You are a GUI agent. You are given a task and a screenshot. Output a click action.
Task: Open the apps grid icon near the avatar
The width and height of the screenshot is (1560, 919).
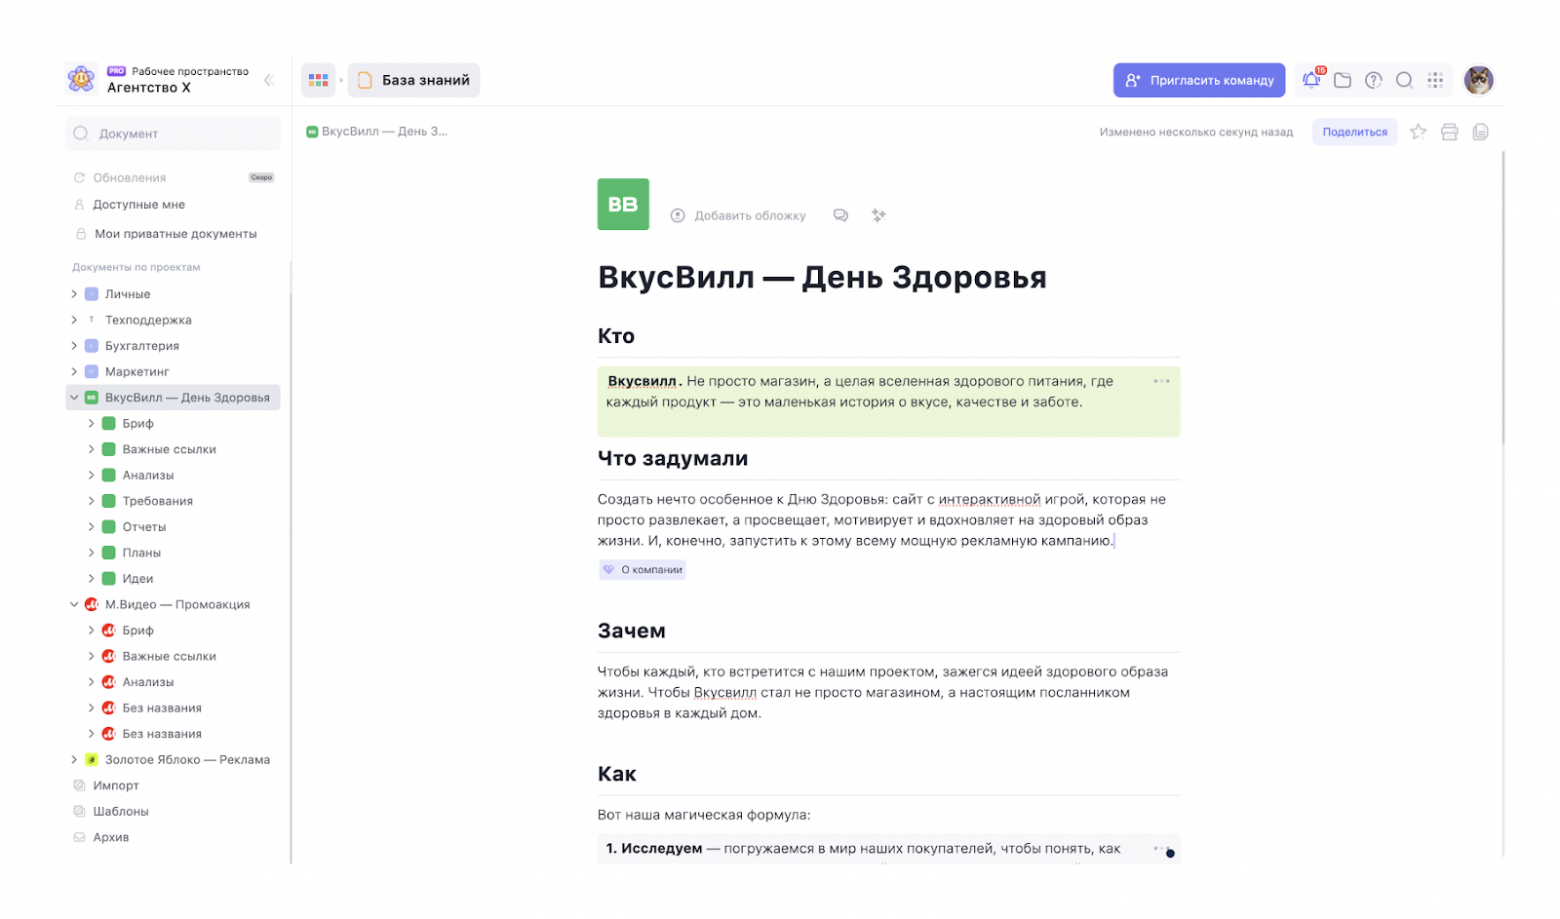(x=1436, y=80)
